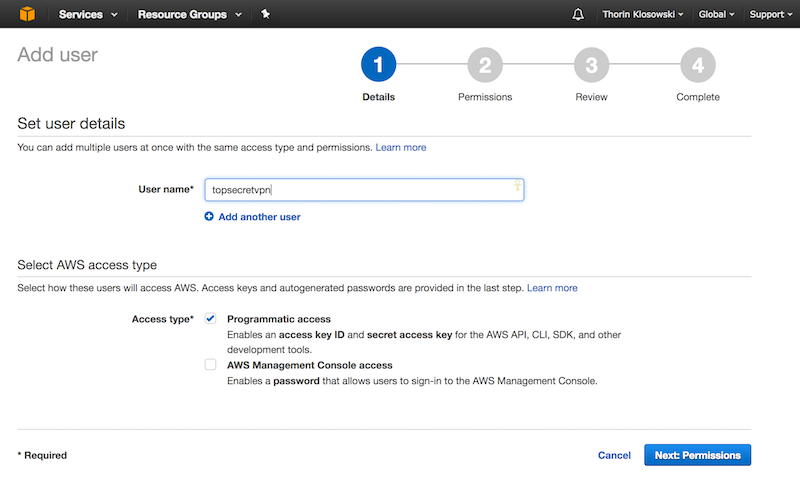Click the password manager icon in User name field
Screen dimensions: 800x478
(x=517, y=185)
